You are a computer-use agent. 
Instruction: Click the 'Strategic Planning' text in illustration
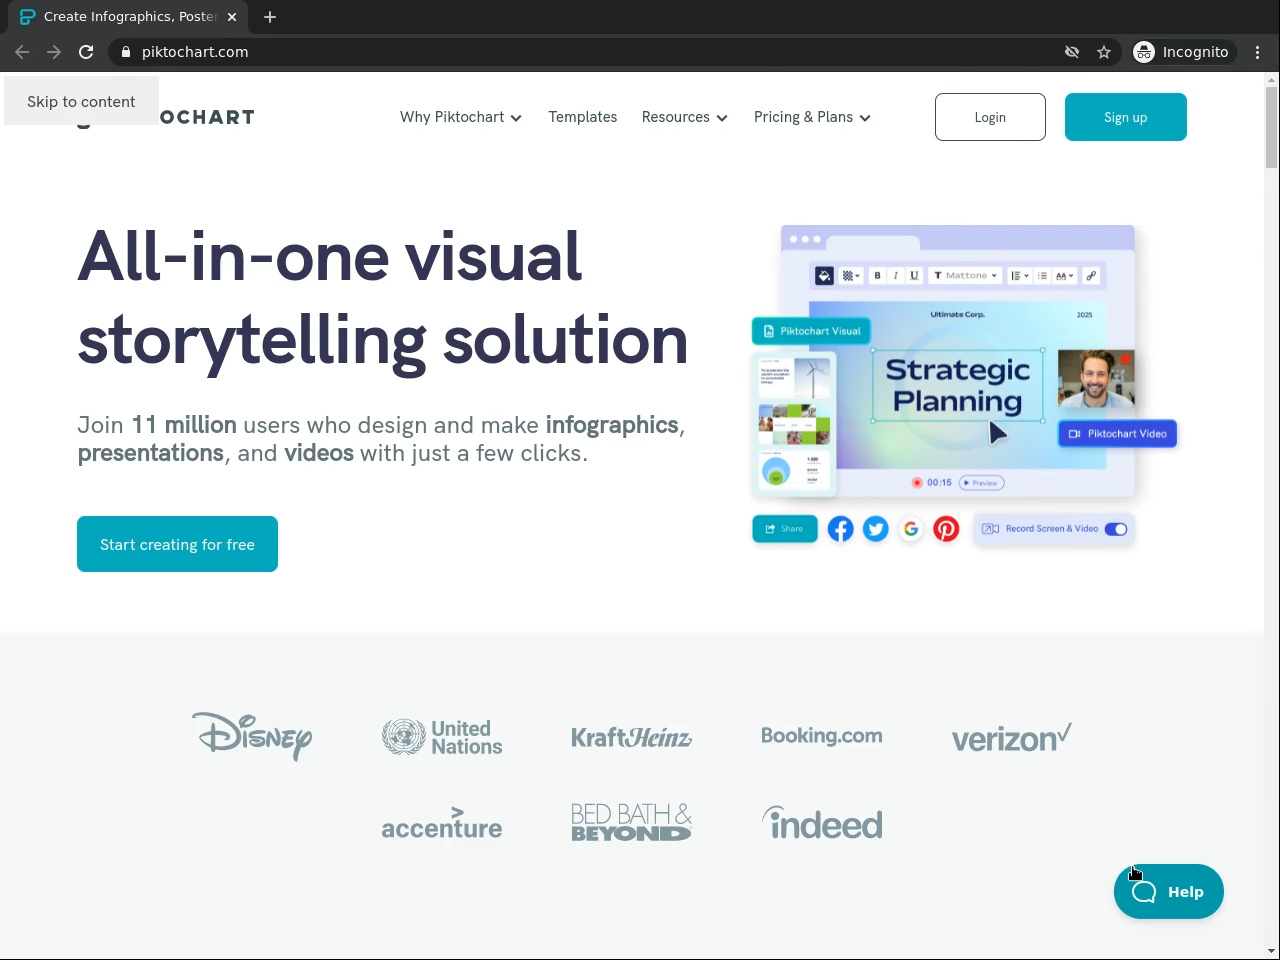pyautogui.click(x=958, y=385)
